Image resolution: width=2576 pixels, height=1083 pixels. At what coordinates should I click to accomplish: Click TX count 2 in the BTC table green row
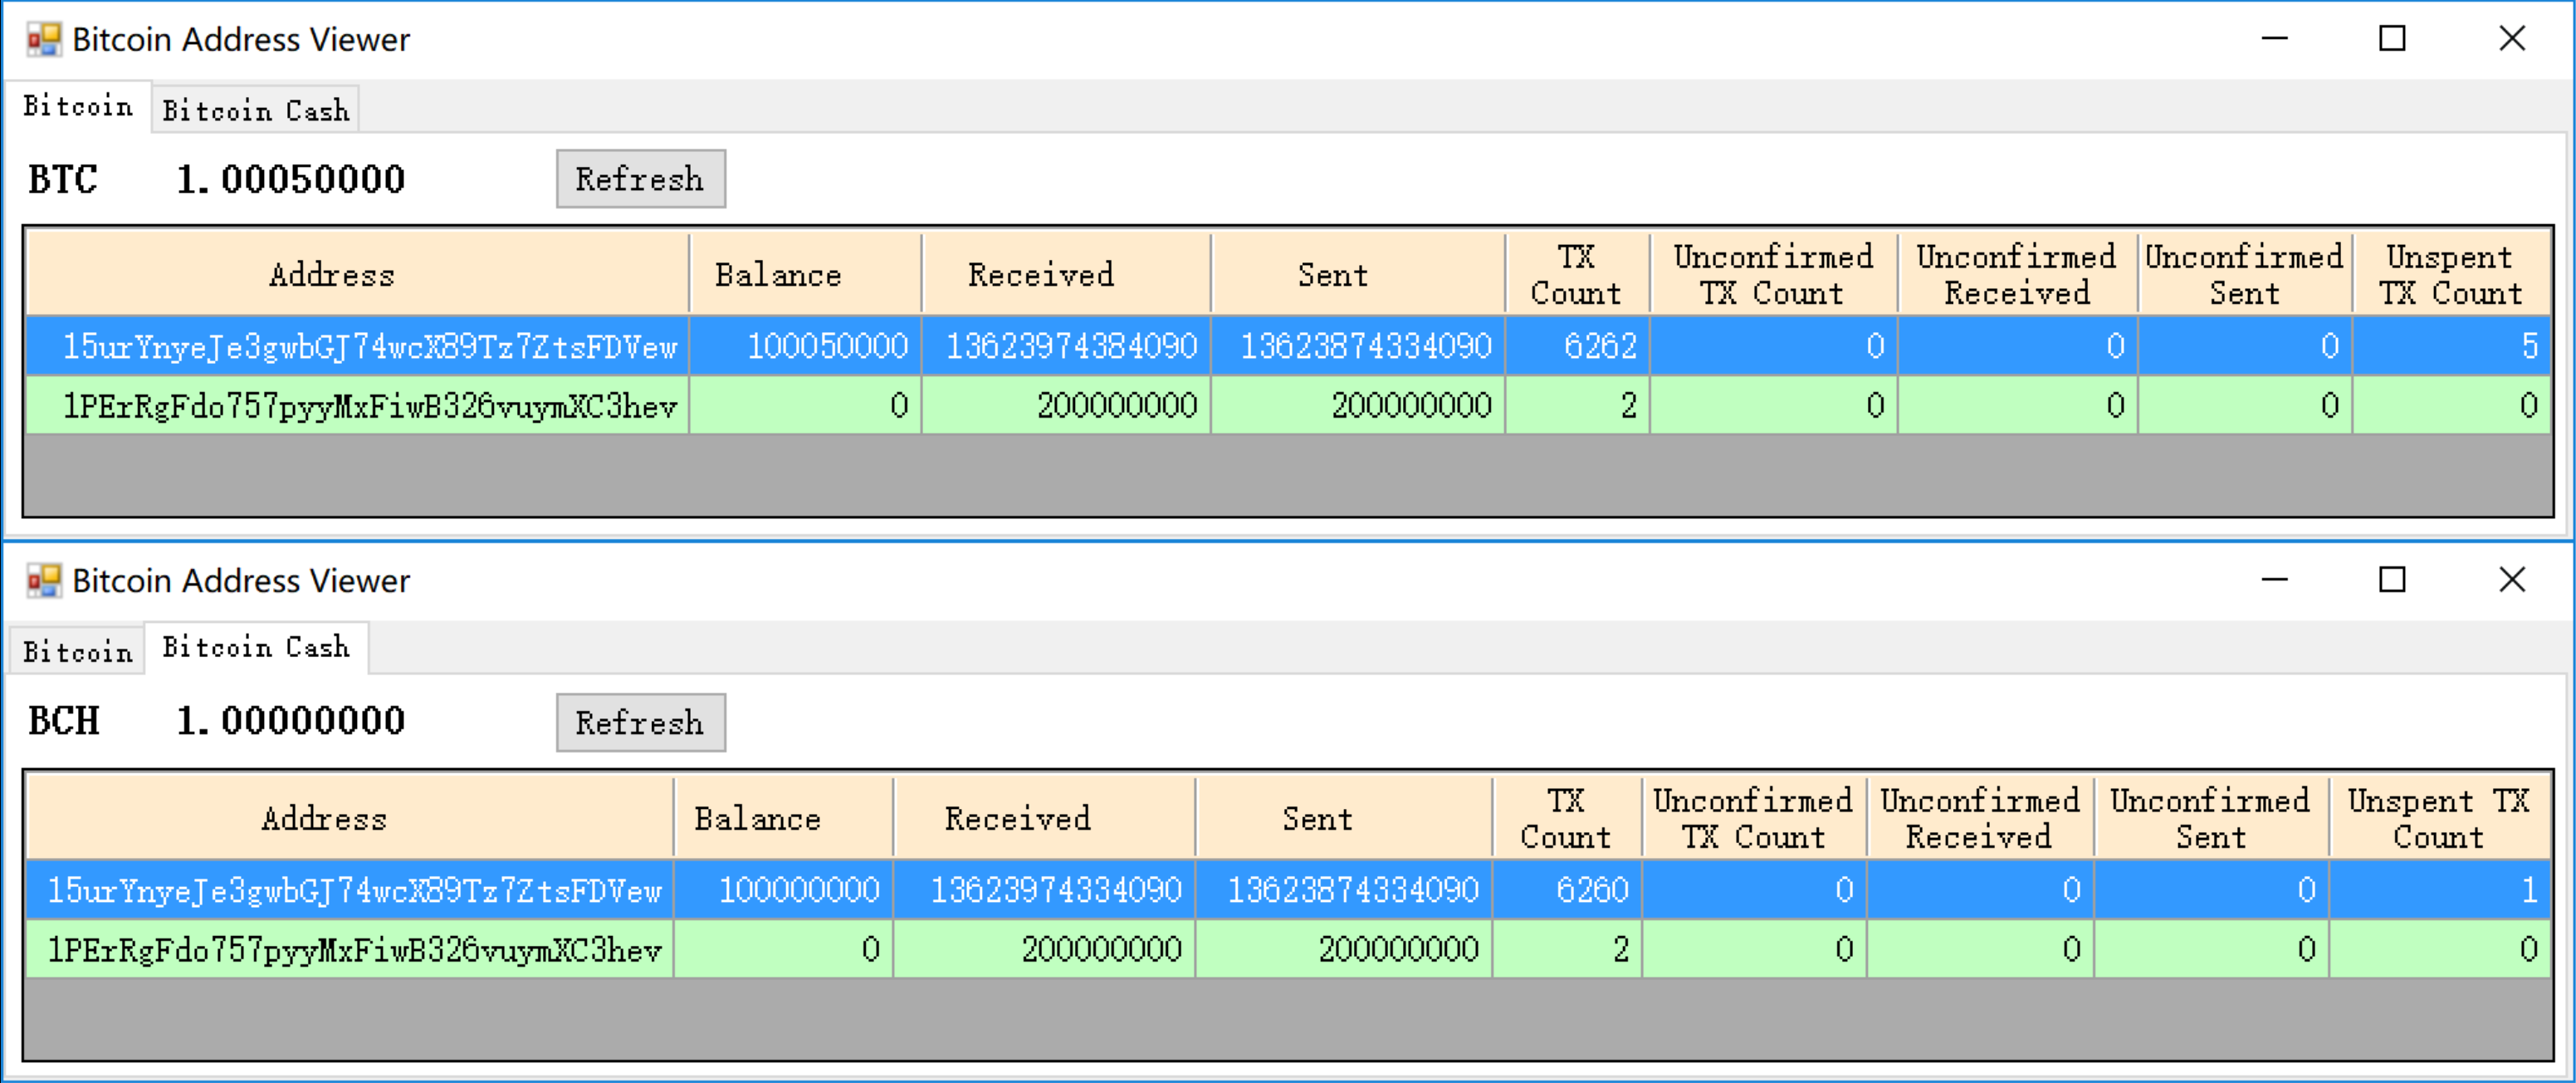pyautogui.click(x=1577, y=405)
